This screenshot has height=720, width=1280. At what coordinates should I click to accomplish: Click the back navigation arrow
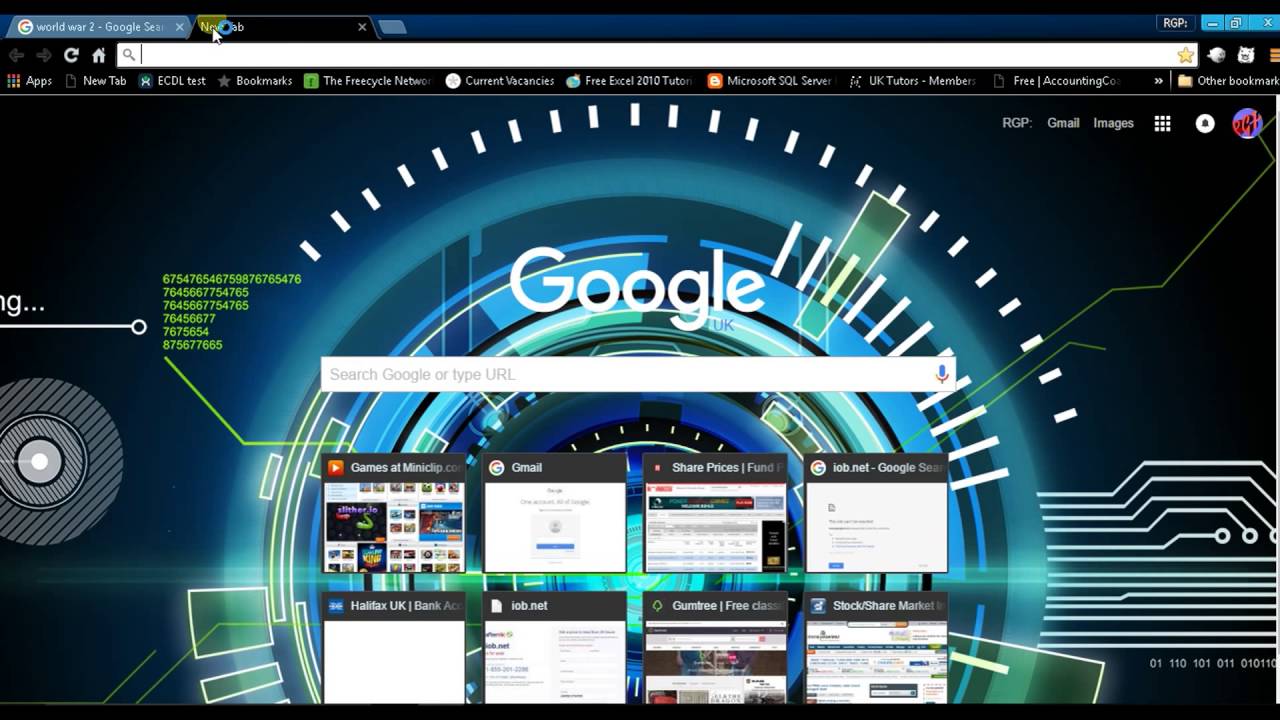(16, 55)
